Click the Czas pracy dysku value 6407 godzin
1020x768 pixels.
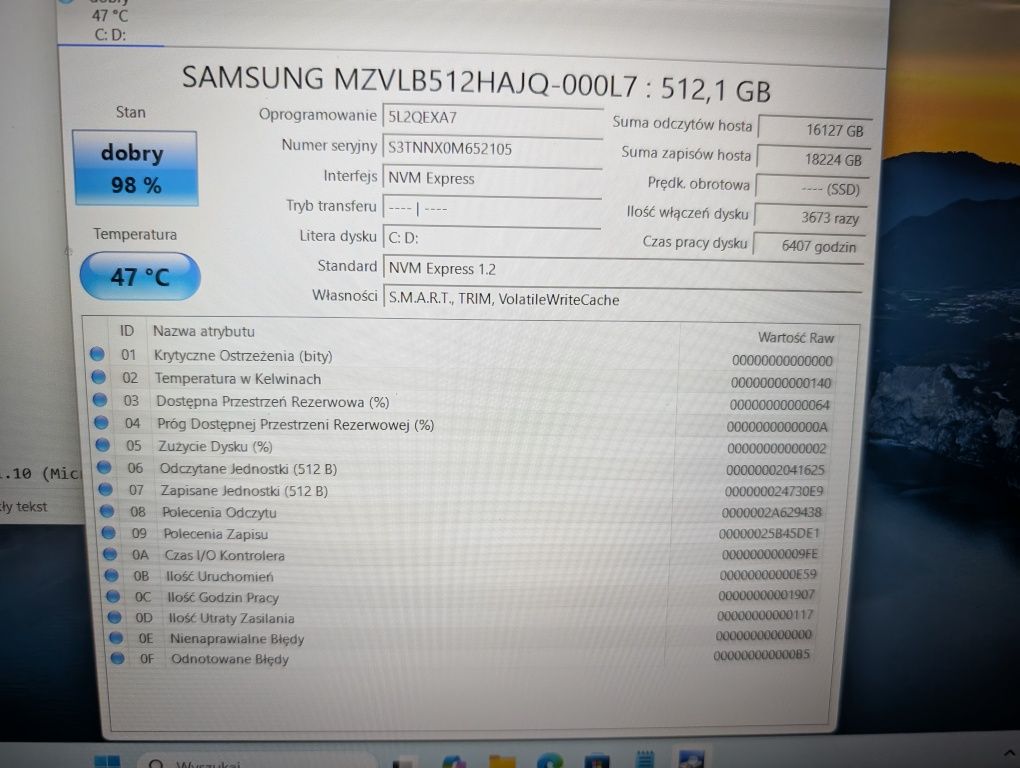tap(809, 246)
